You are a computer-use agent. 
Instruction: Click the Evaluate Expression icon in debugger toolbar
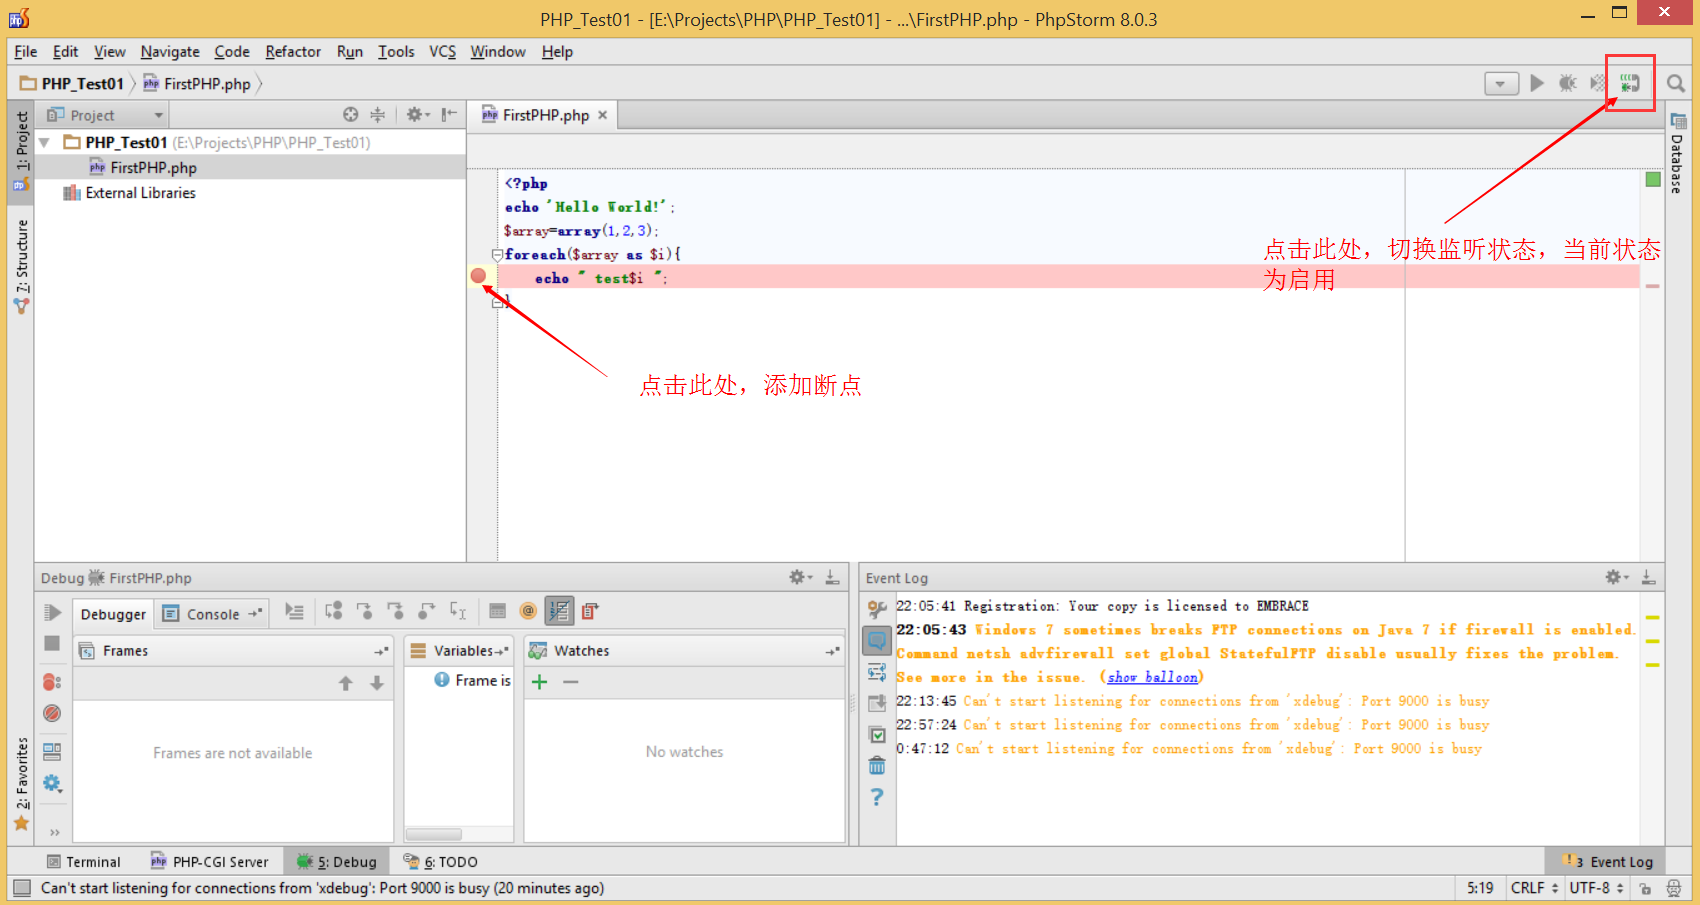pyautogui.click(x=497, y=611)
